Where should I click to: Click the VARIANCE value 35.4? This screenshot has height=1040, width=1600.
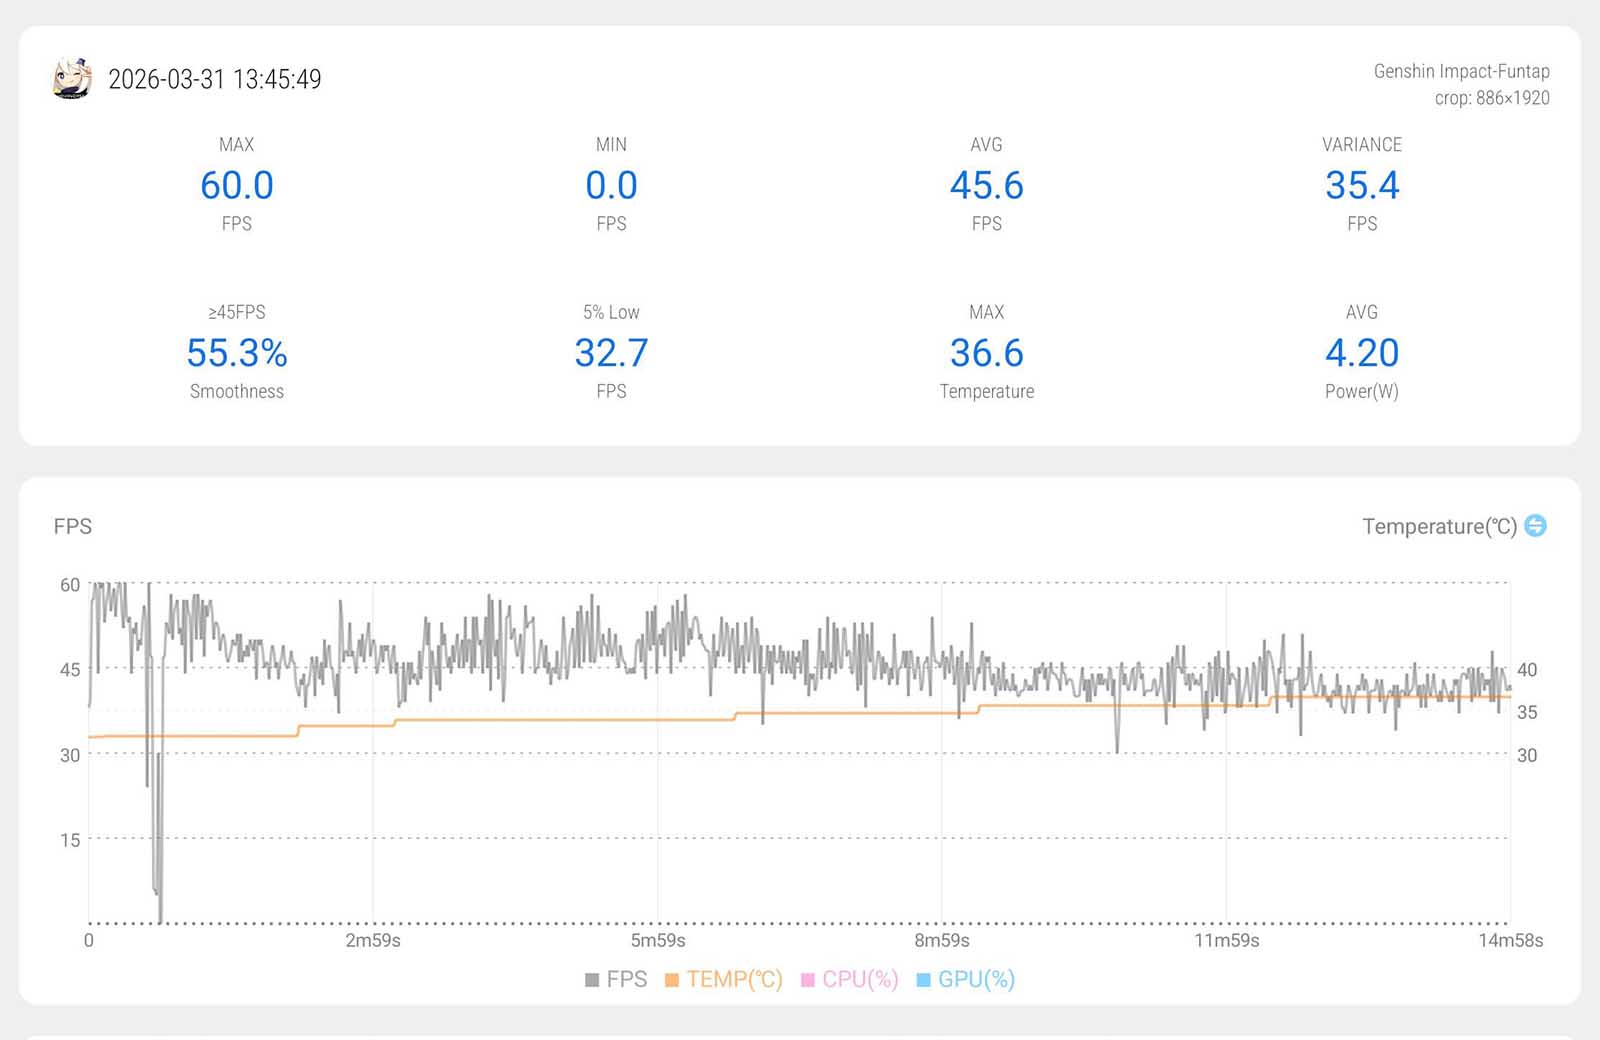point(1361,186)
